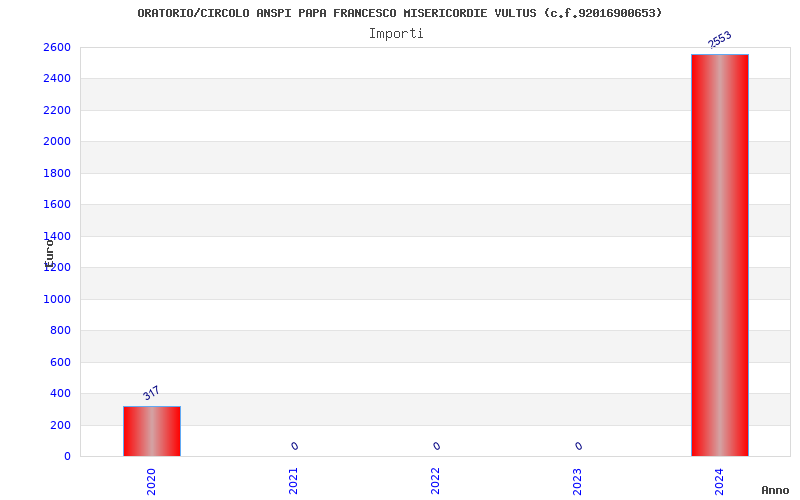Click the 200 y-axis tick label
The width and height of the screenshot is (800, 500).
pyautogui.click(x=60, y=426)
